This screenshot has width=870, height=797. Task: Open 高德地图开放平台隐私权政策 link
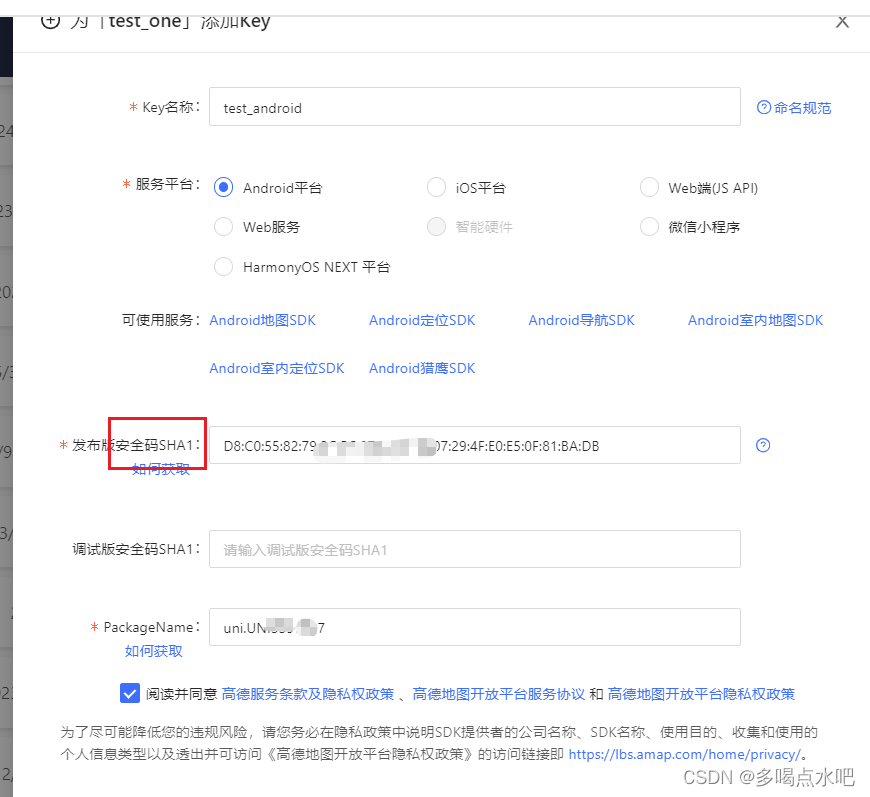point(701,694)
